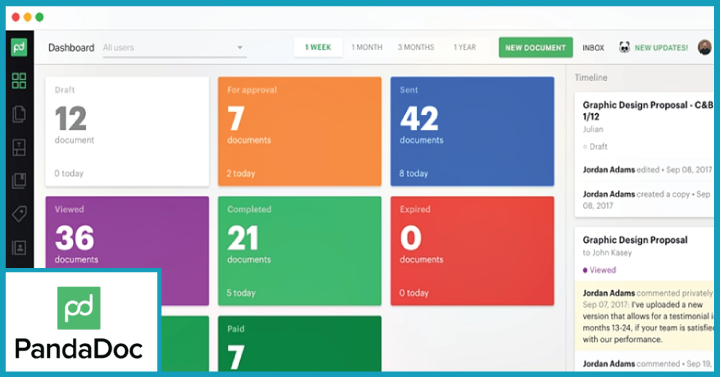This screenshot has height=377, width=720.
Task: Open the Templates icon in sidebar
Action: [x=19, y=147]
